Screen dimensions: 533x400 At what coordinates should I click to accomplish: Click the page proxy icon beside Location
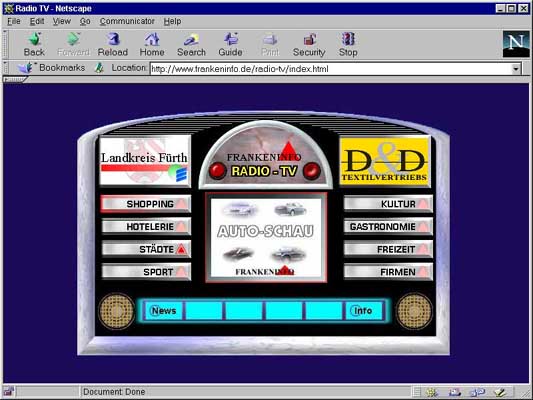point(99,68)
